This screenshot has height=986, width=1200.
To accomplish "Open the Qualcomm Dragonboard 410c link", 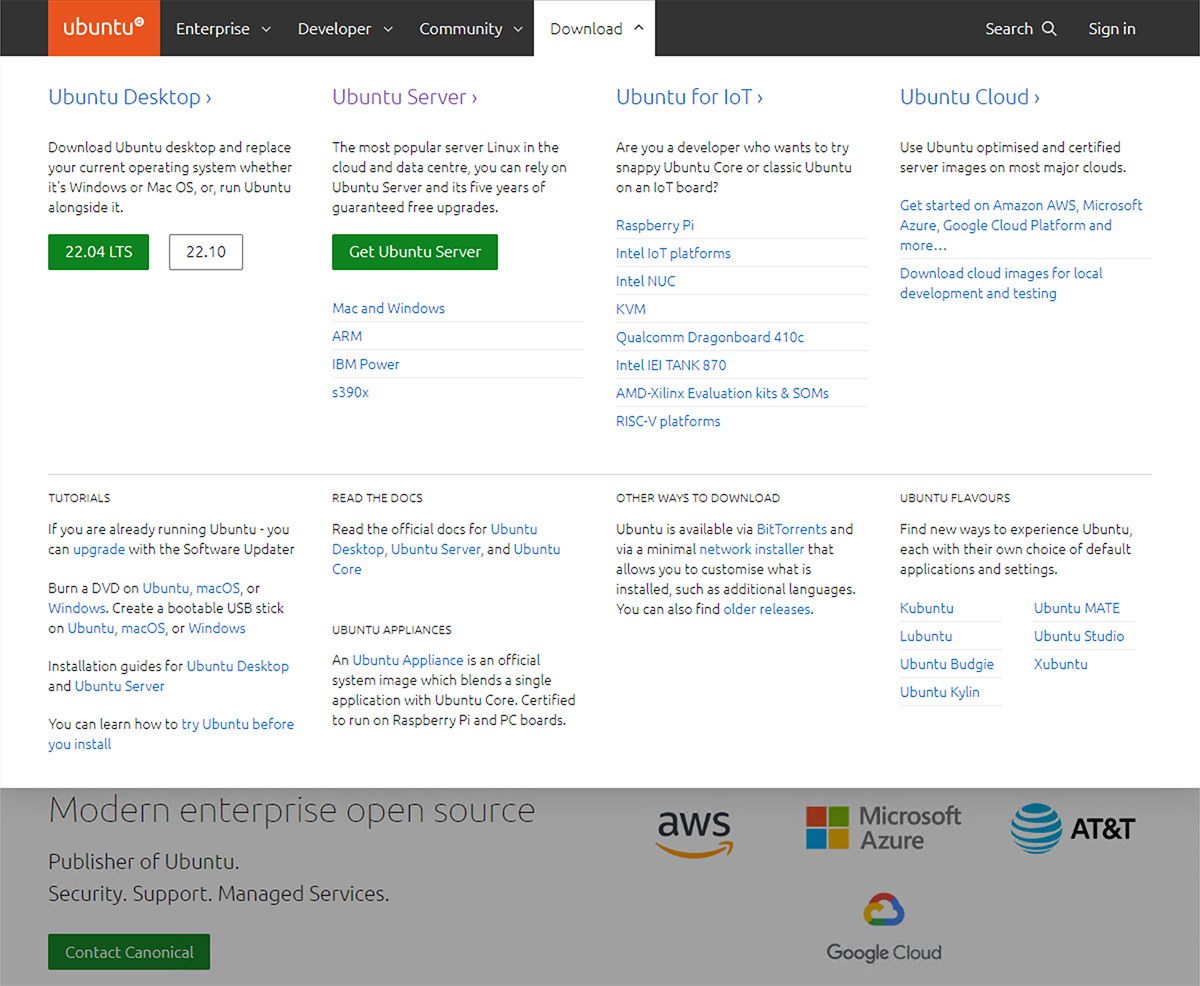I will click(710, 337).
